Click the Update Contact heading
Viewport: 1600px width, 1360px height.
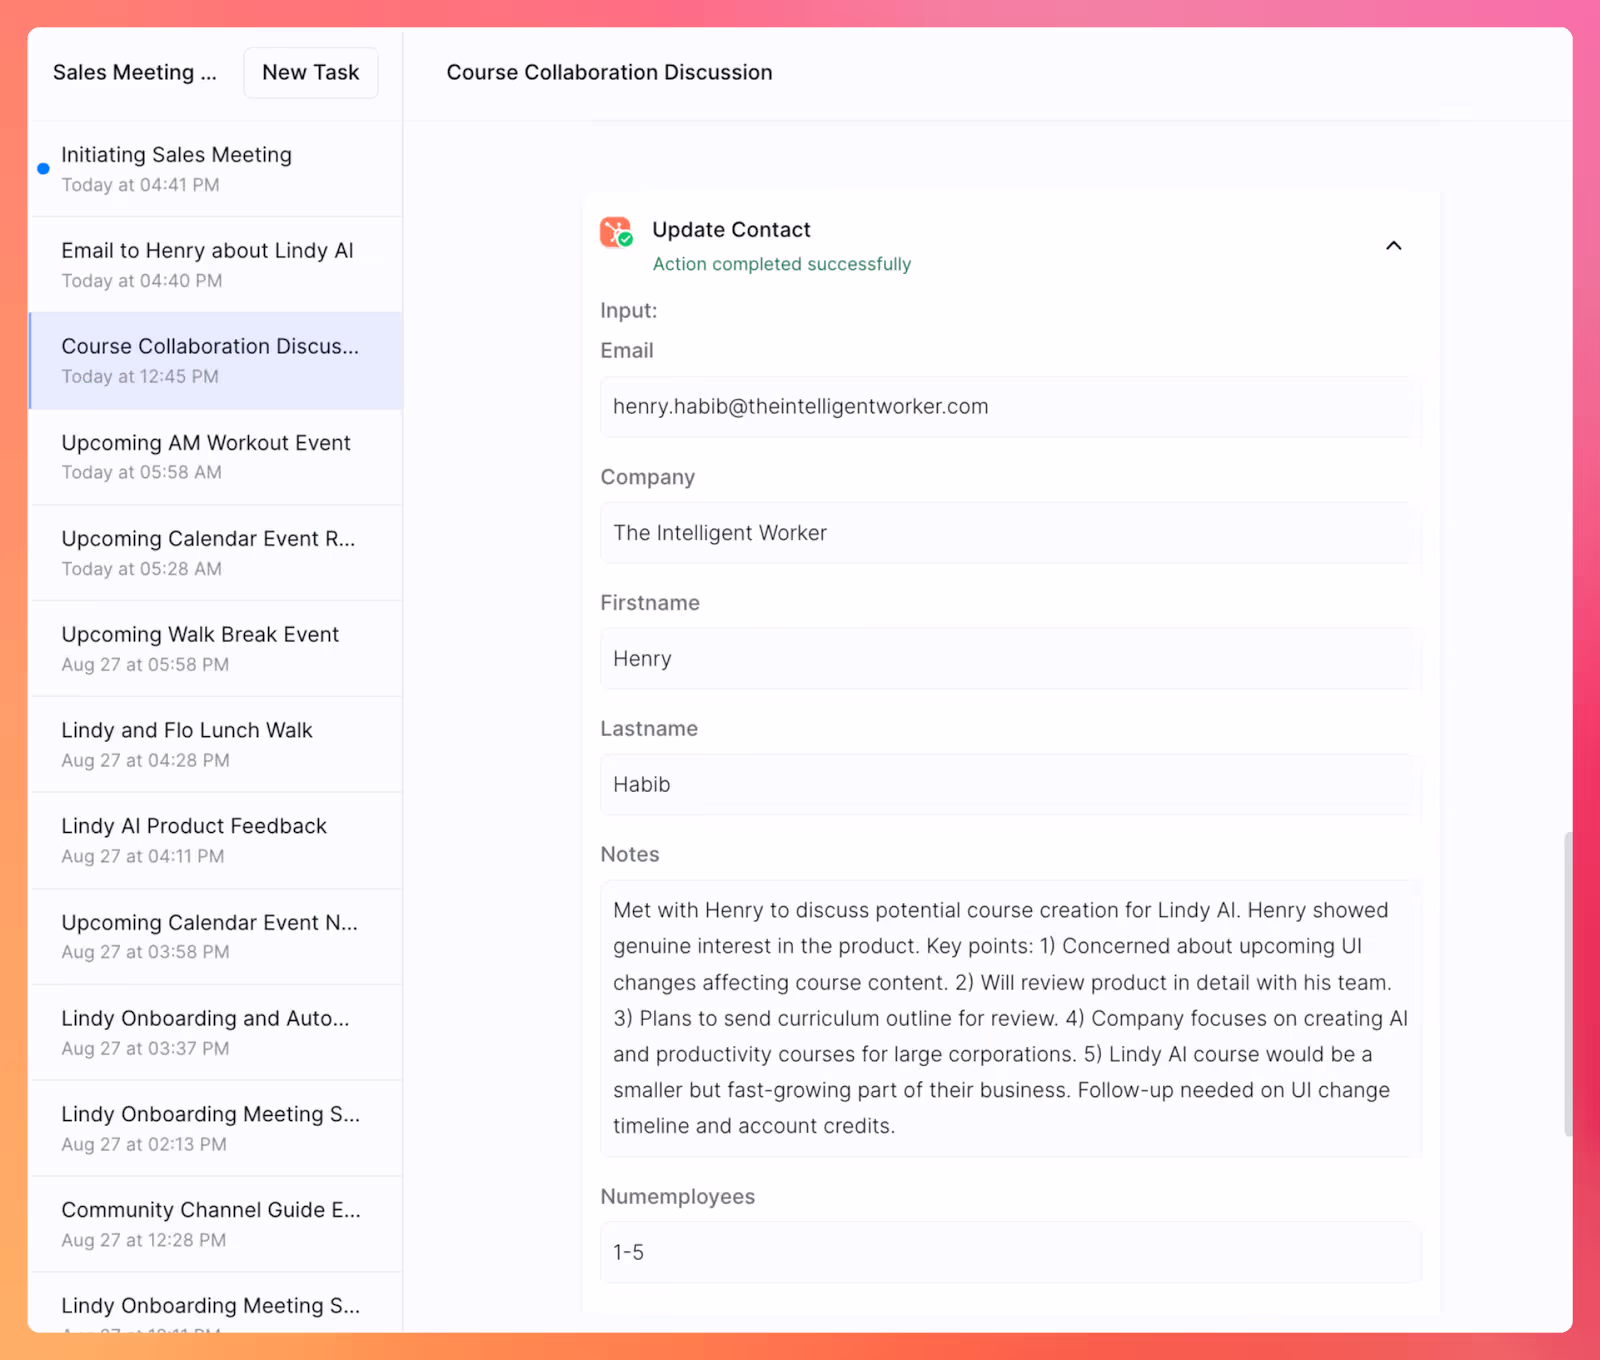click(x=731, y=230)
